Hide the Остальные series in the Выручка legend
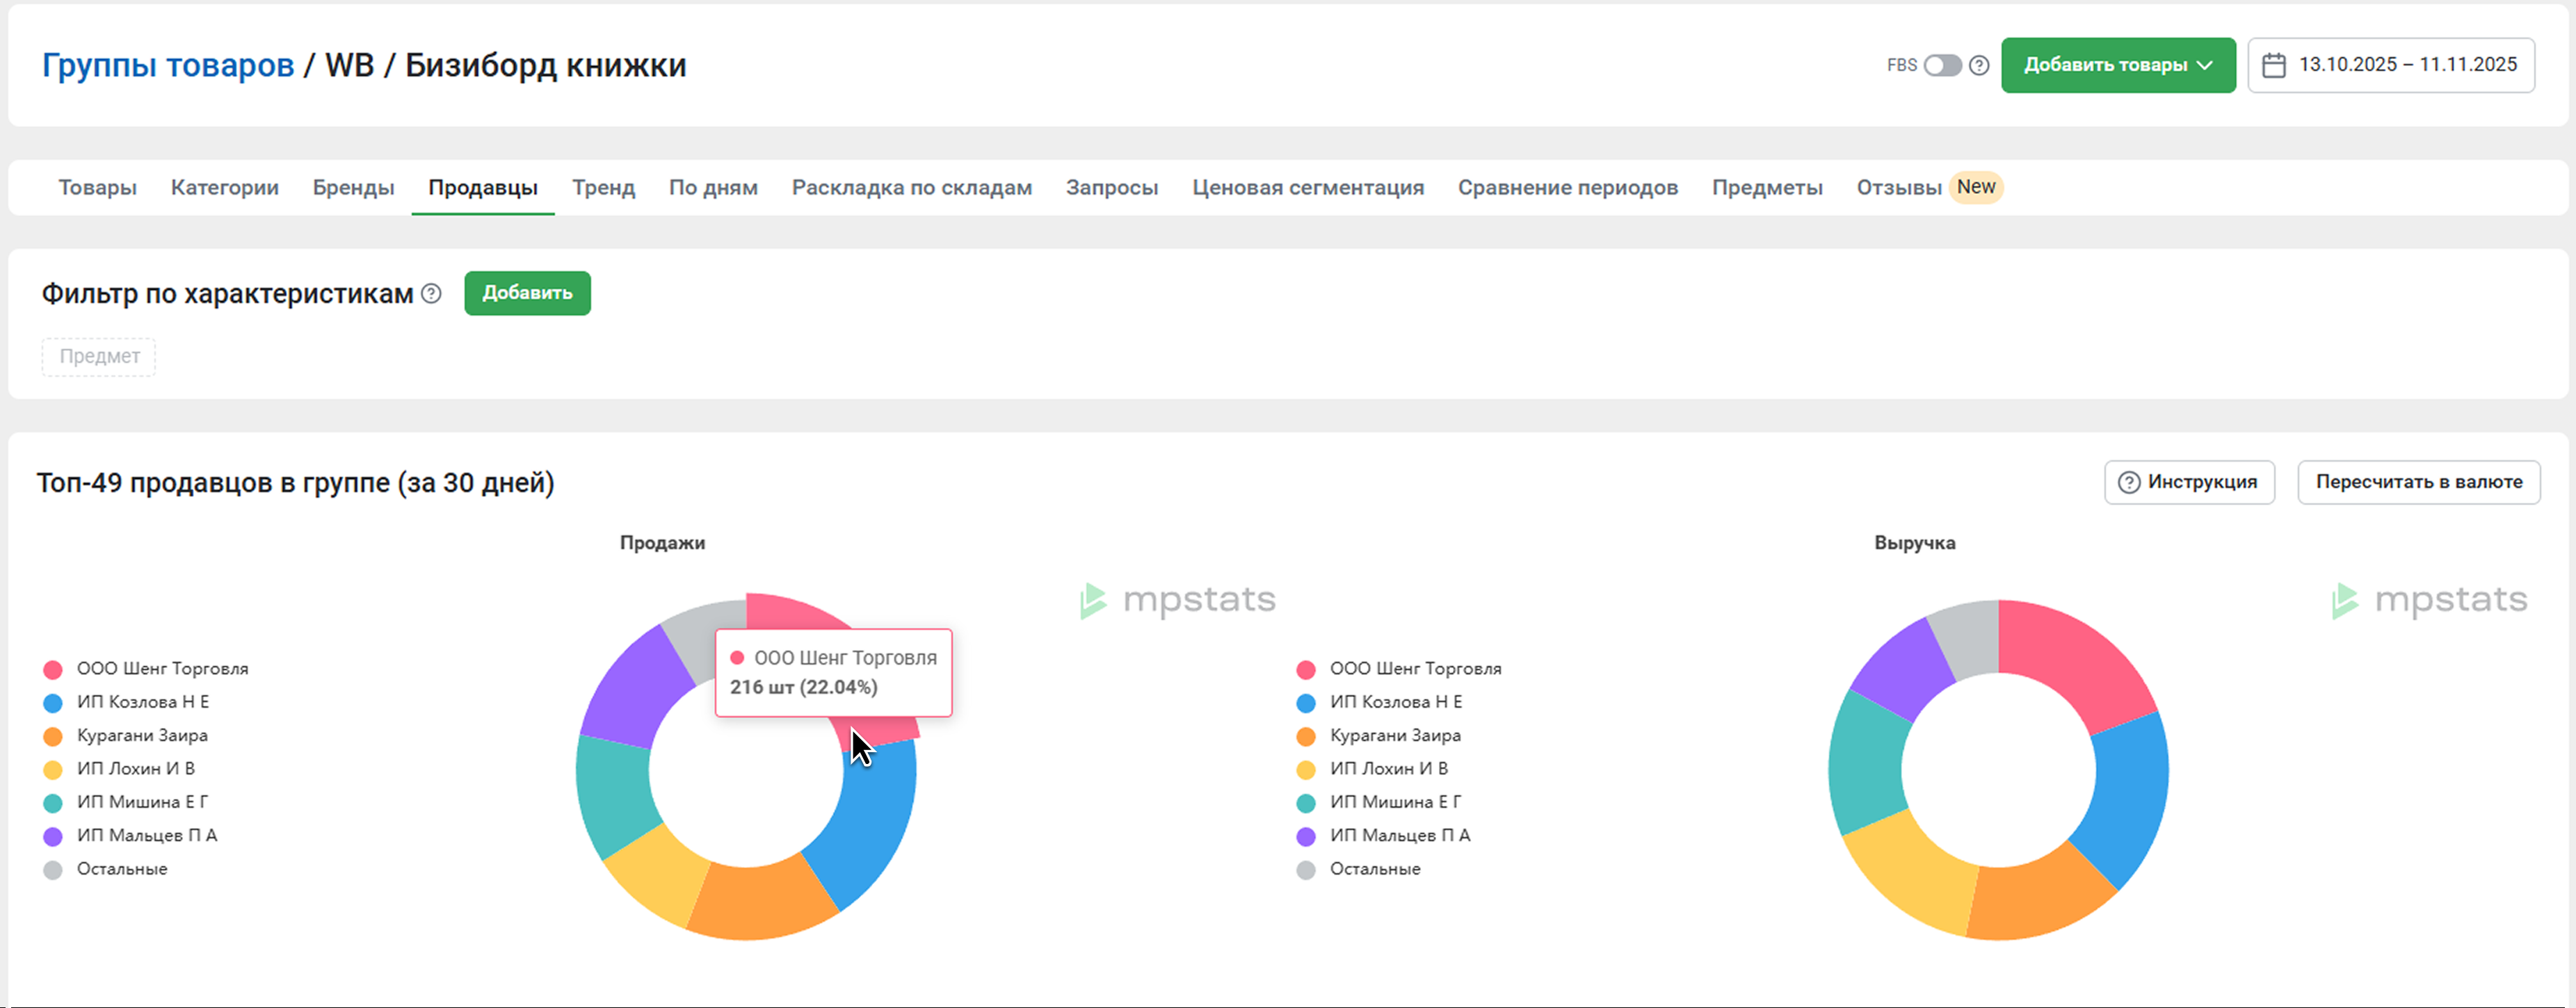 [1374, 869]
